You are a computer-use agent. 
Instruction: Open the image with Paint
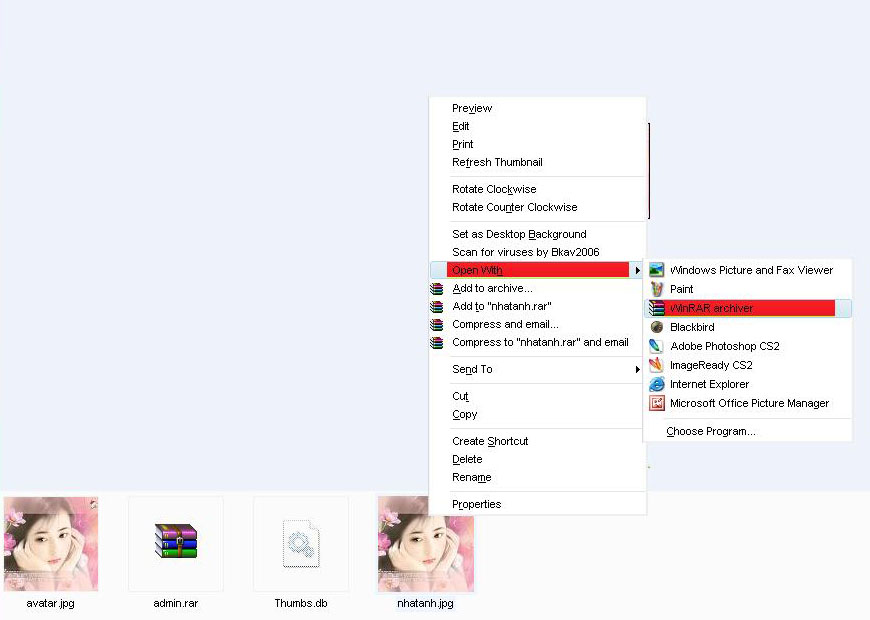(748, 289)
